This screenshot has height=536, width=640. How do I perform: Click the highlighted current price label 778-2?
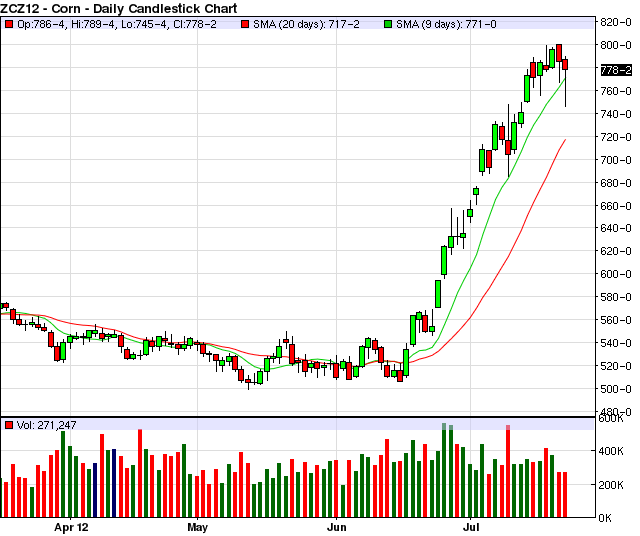[616, 70]
